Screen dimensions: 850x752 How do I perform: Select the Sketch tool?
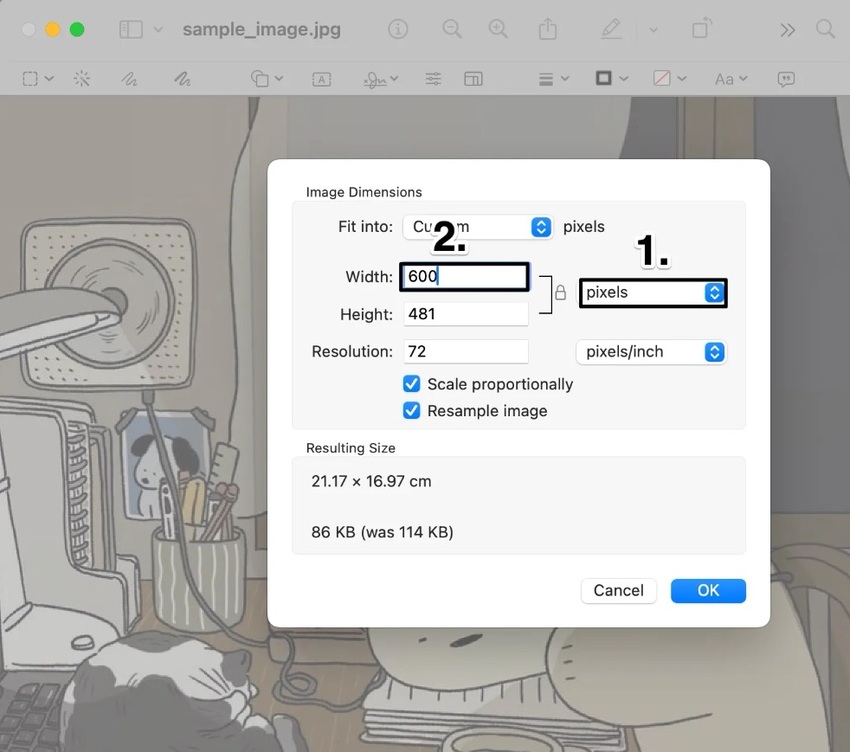coord(129,79)
